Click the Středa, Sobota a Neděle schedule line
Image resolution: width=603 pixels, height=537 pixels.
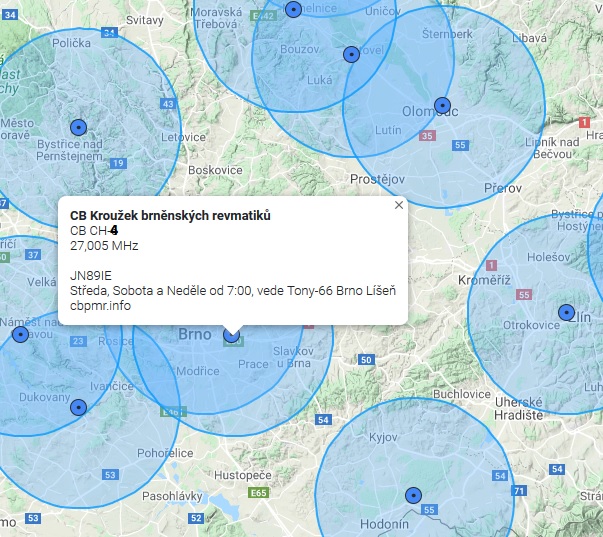tap(233, 291)
